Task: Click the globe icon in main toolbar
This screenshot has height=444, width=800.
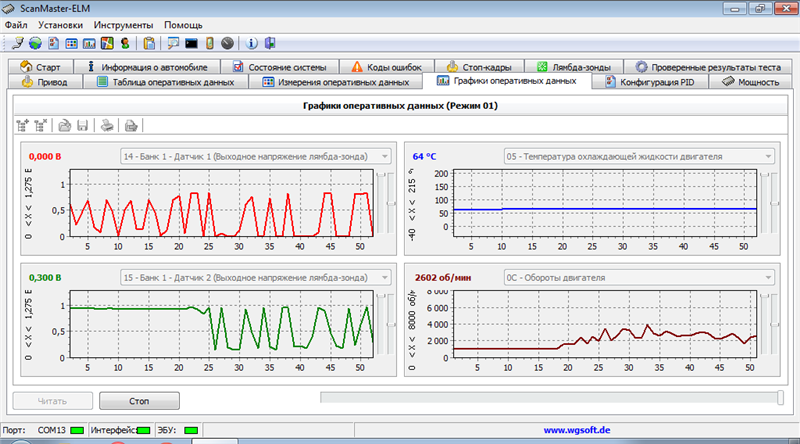Action: [35, 43]
